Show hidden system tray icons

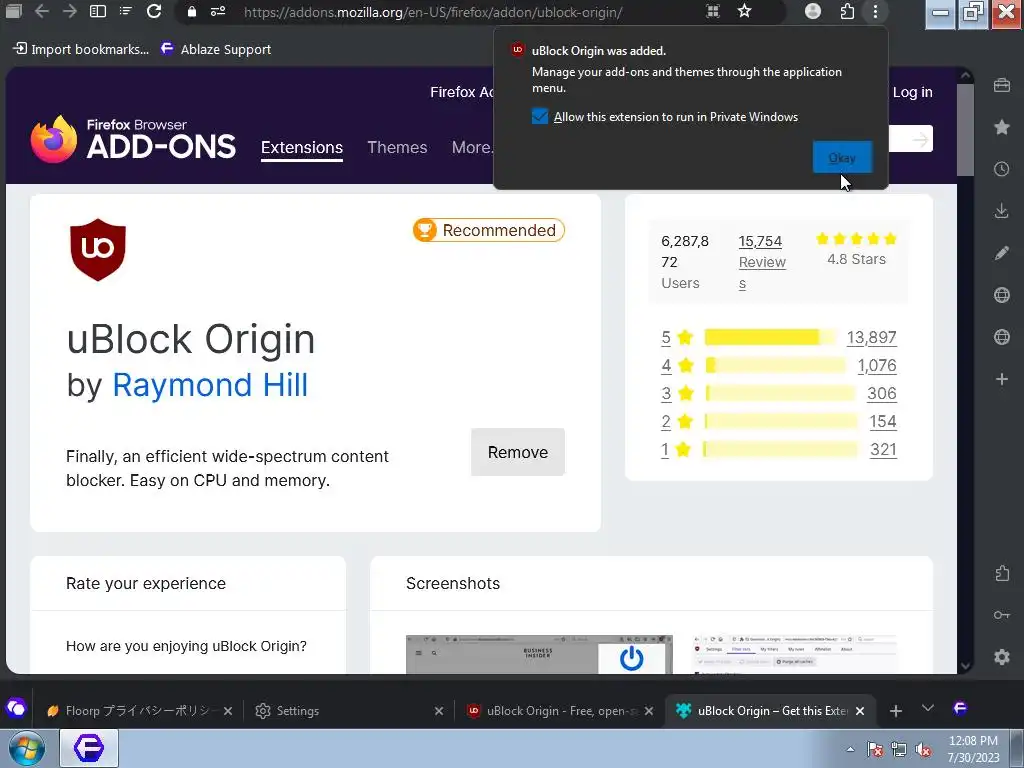tap(850, 750)
